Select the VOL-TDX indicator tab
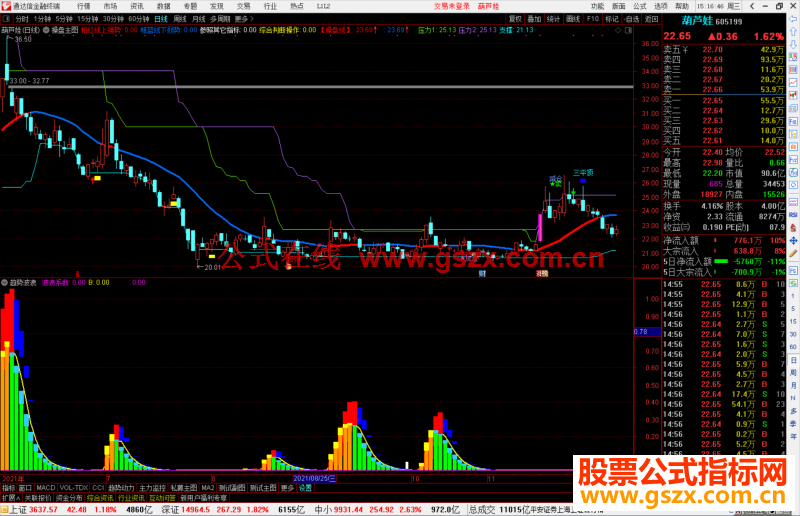 pyautogui.click(x=73, y=488)
